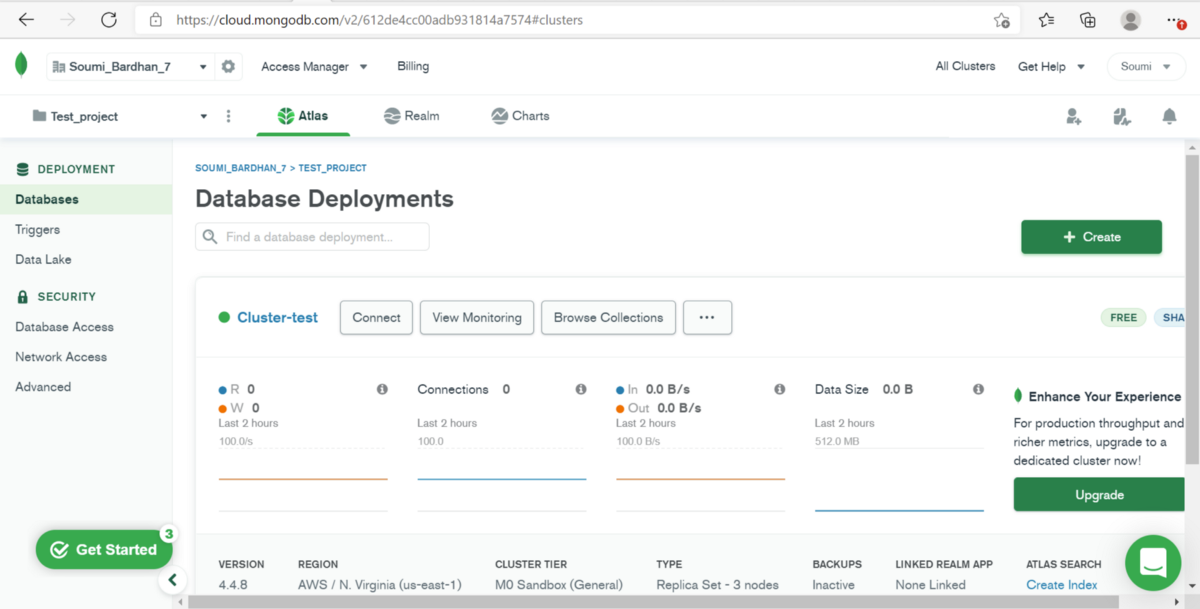Open the Soumi account dropdown menu
This screenshot has width=1200, height=609.
tap(1146, 65)
